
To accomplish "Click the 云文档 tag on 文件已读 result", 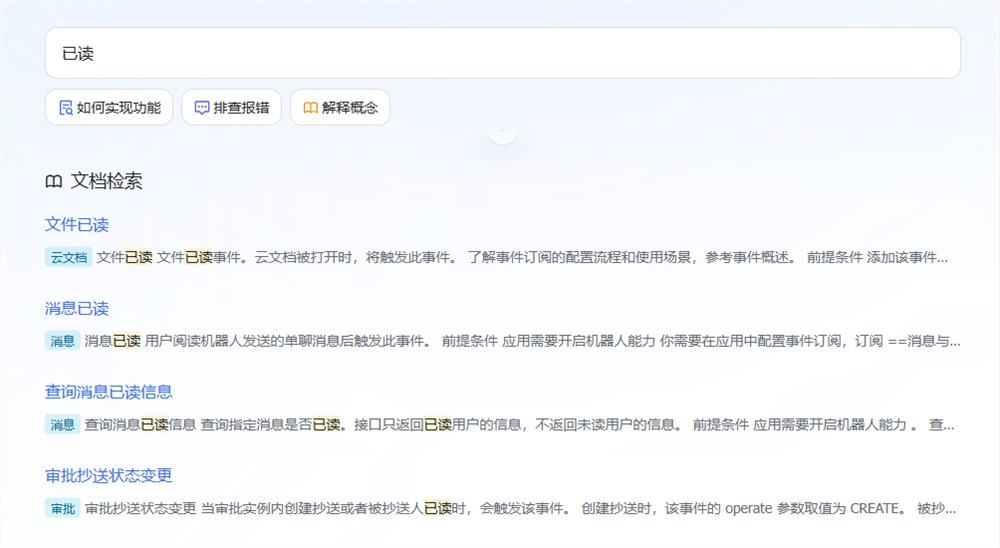I will 68,257.
